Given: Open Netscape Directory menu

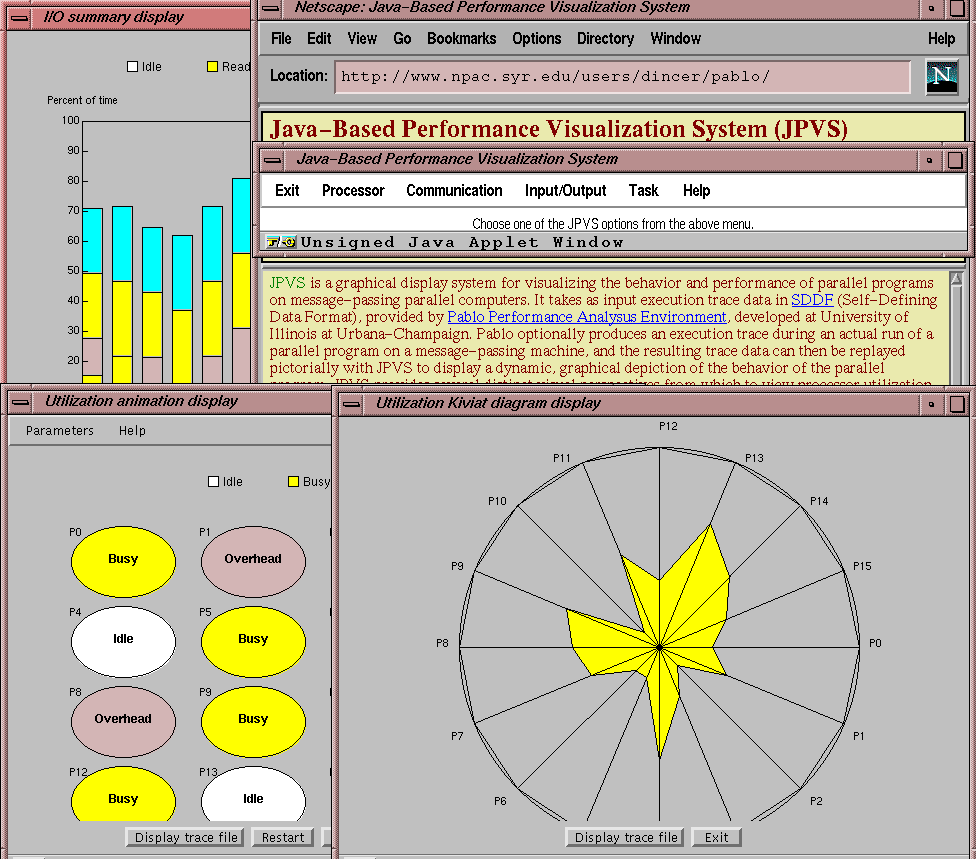Looking at the screenshot, I should (606, 39).
